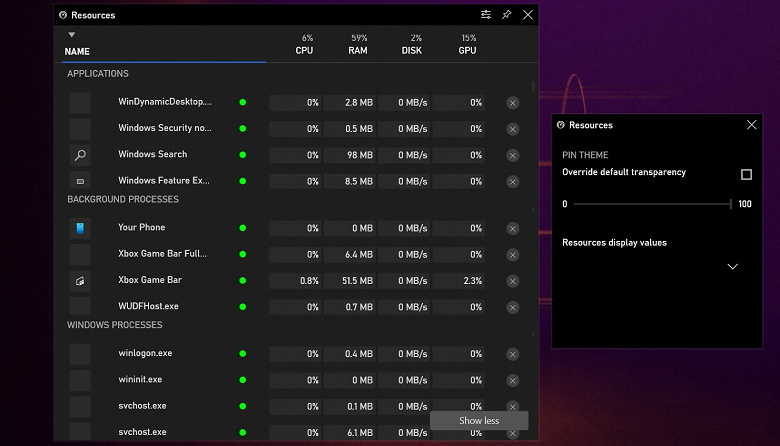
Task: Select the wininit.exe row name
Action: (x=140, y=379)
